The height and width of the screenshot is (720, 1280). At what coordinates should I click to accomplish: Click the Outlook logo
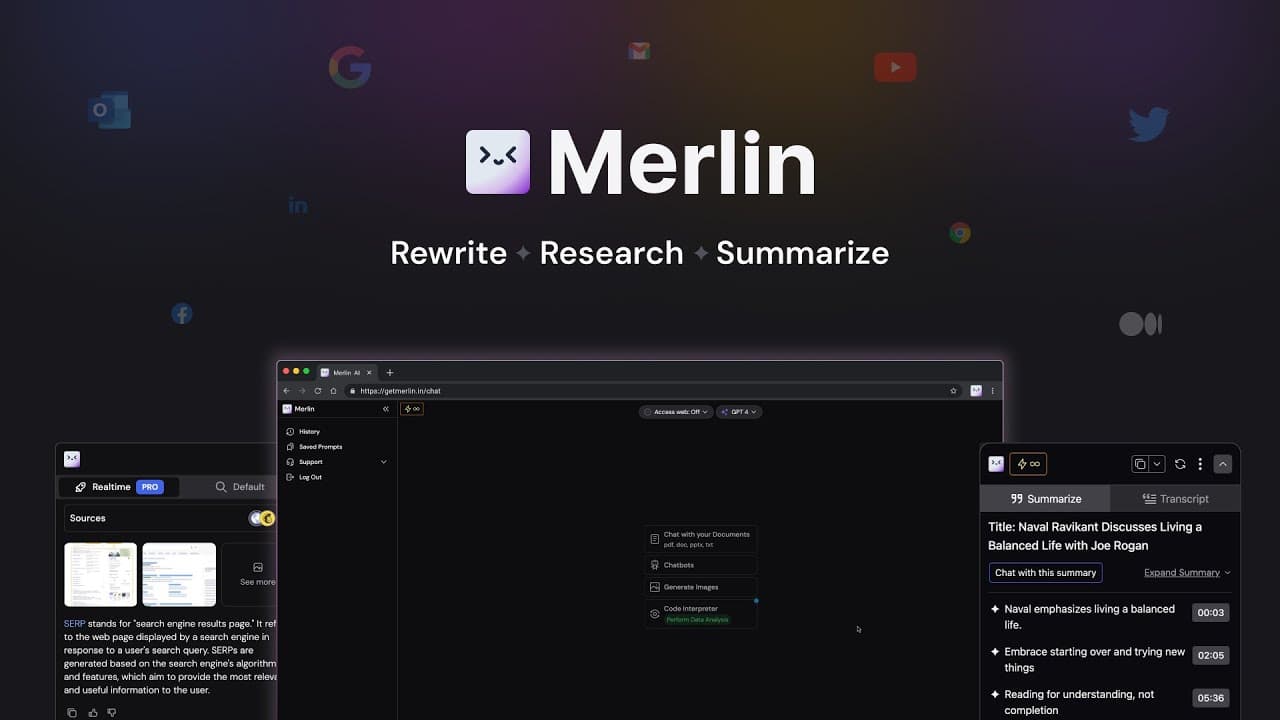pos(110,110)
